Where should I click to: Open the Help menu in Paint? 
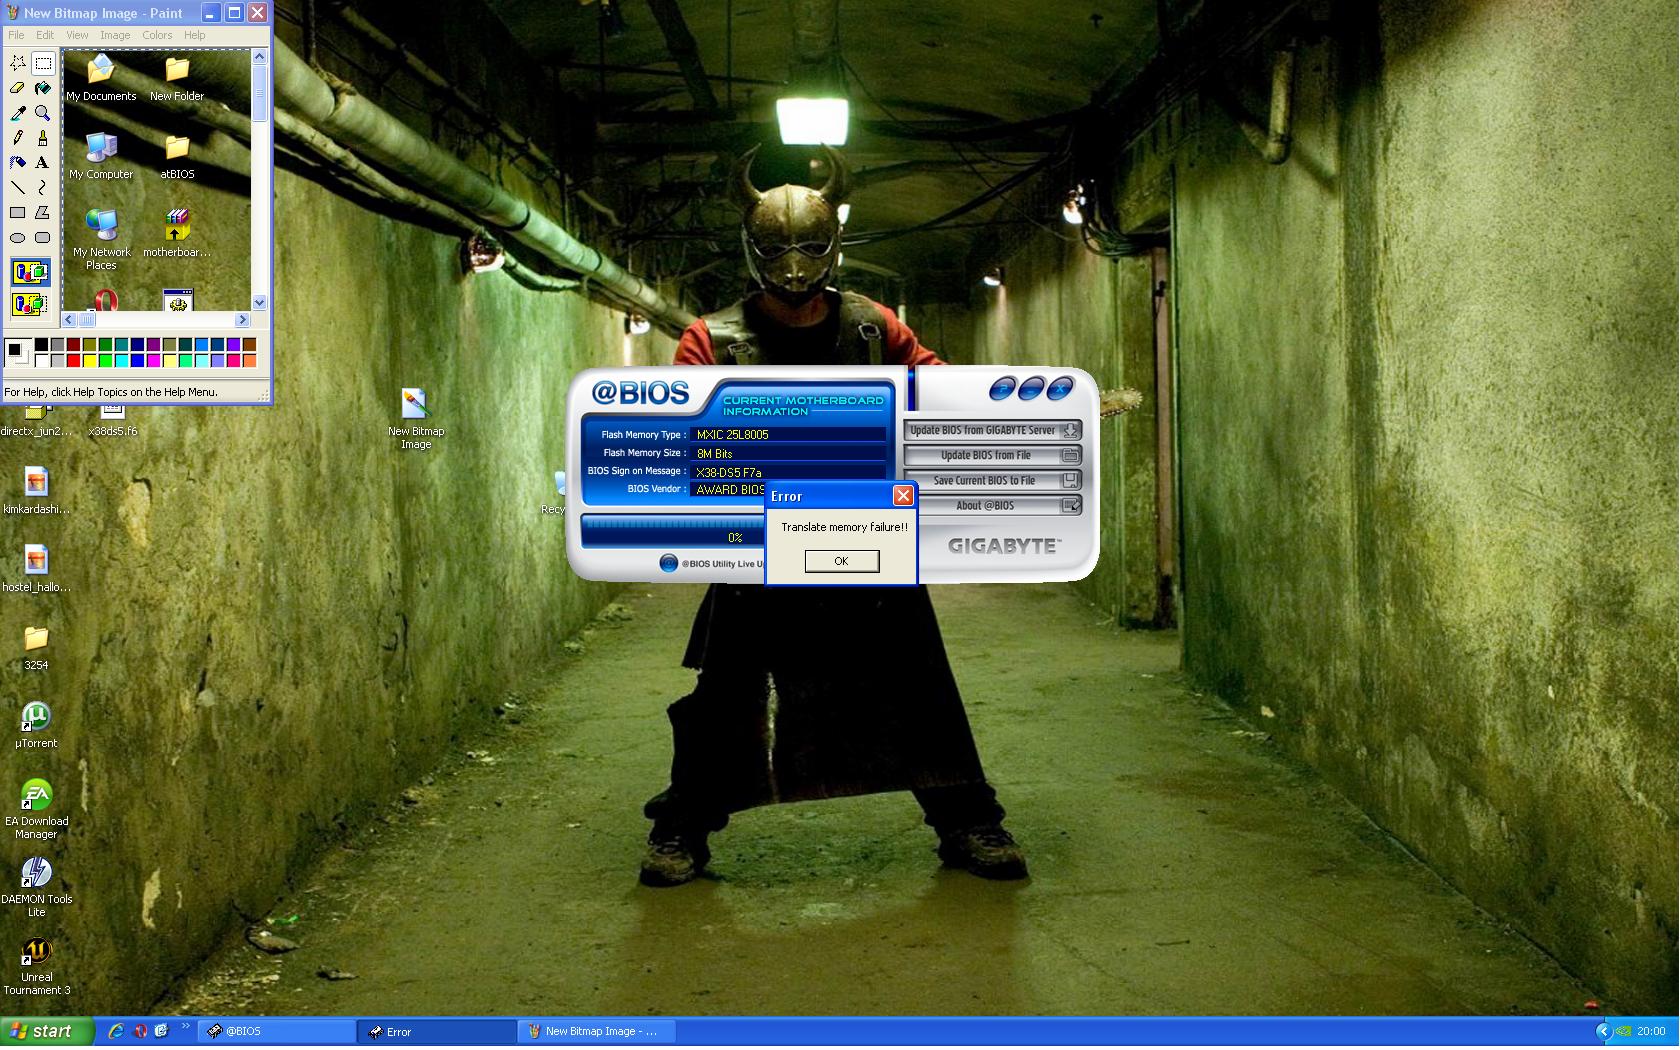pos(194,35)
